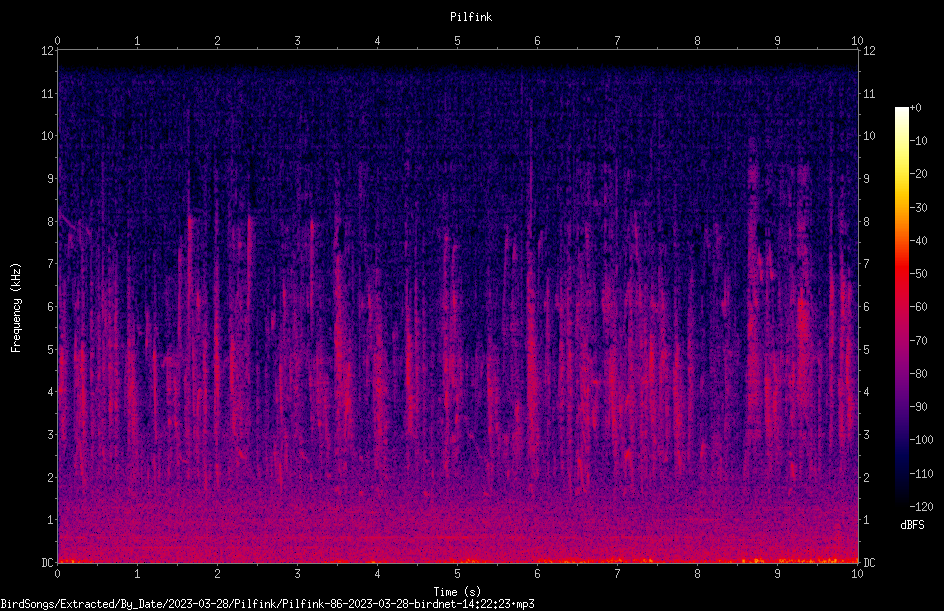Click the Time (s) axis label
This screenshot has height=611, width=944.
click(457, 592)
